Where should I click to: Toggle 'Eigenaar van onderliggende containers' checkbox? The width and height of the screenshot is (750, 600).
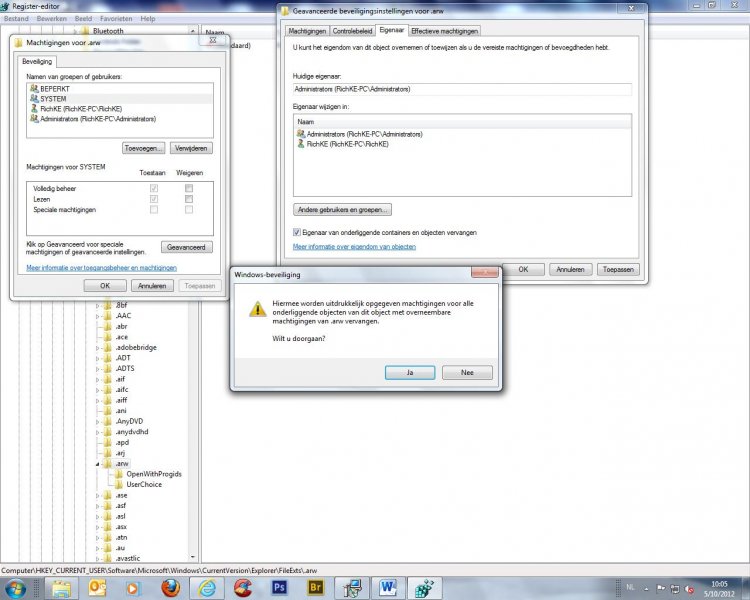click(x=298, y=232)
